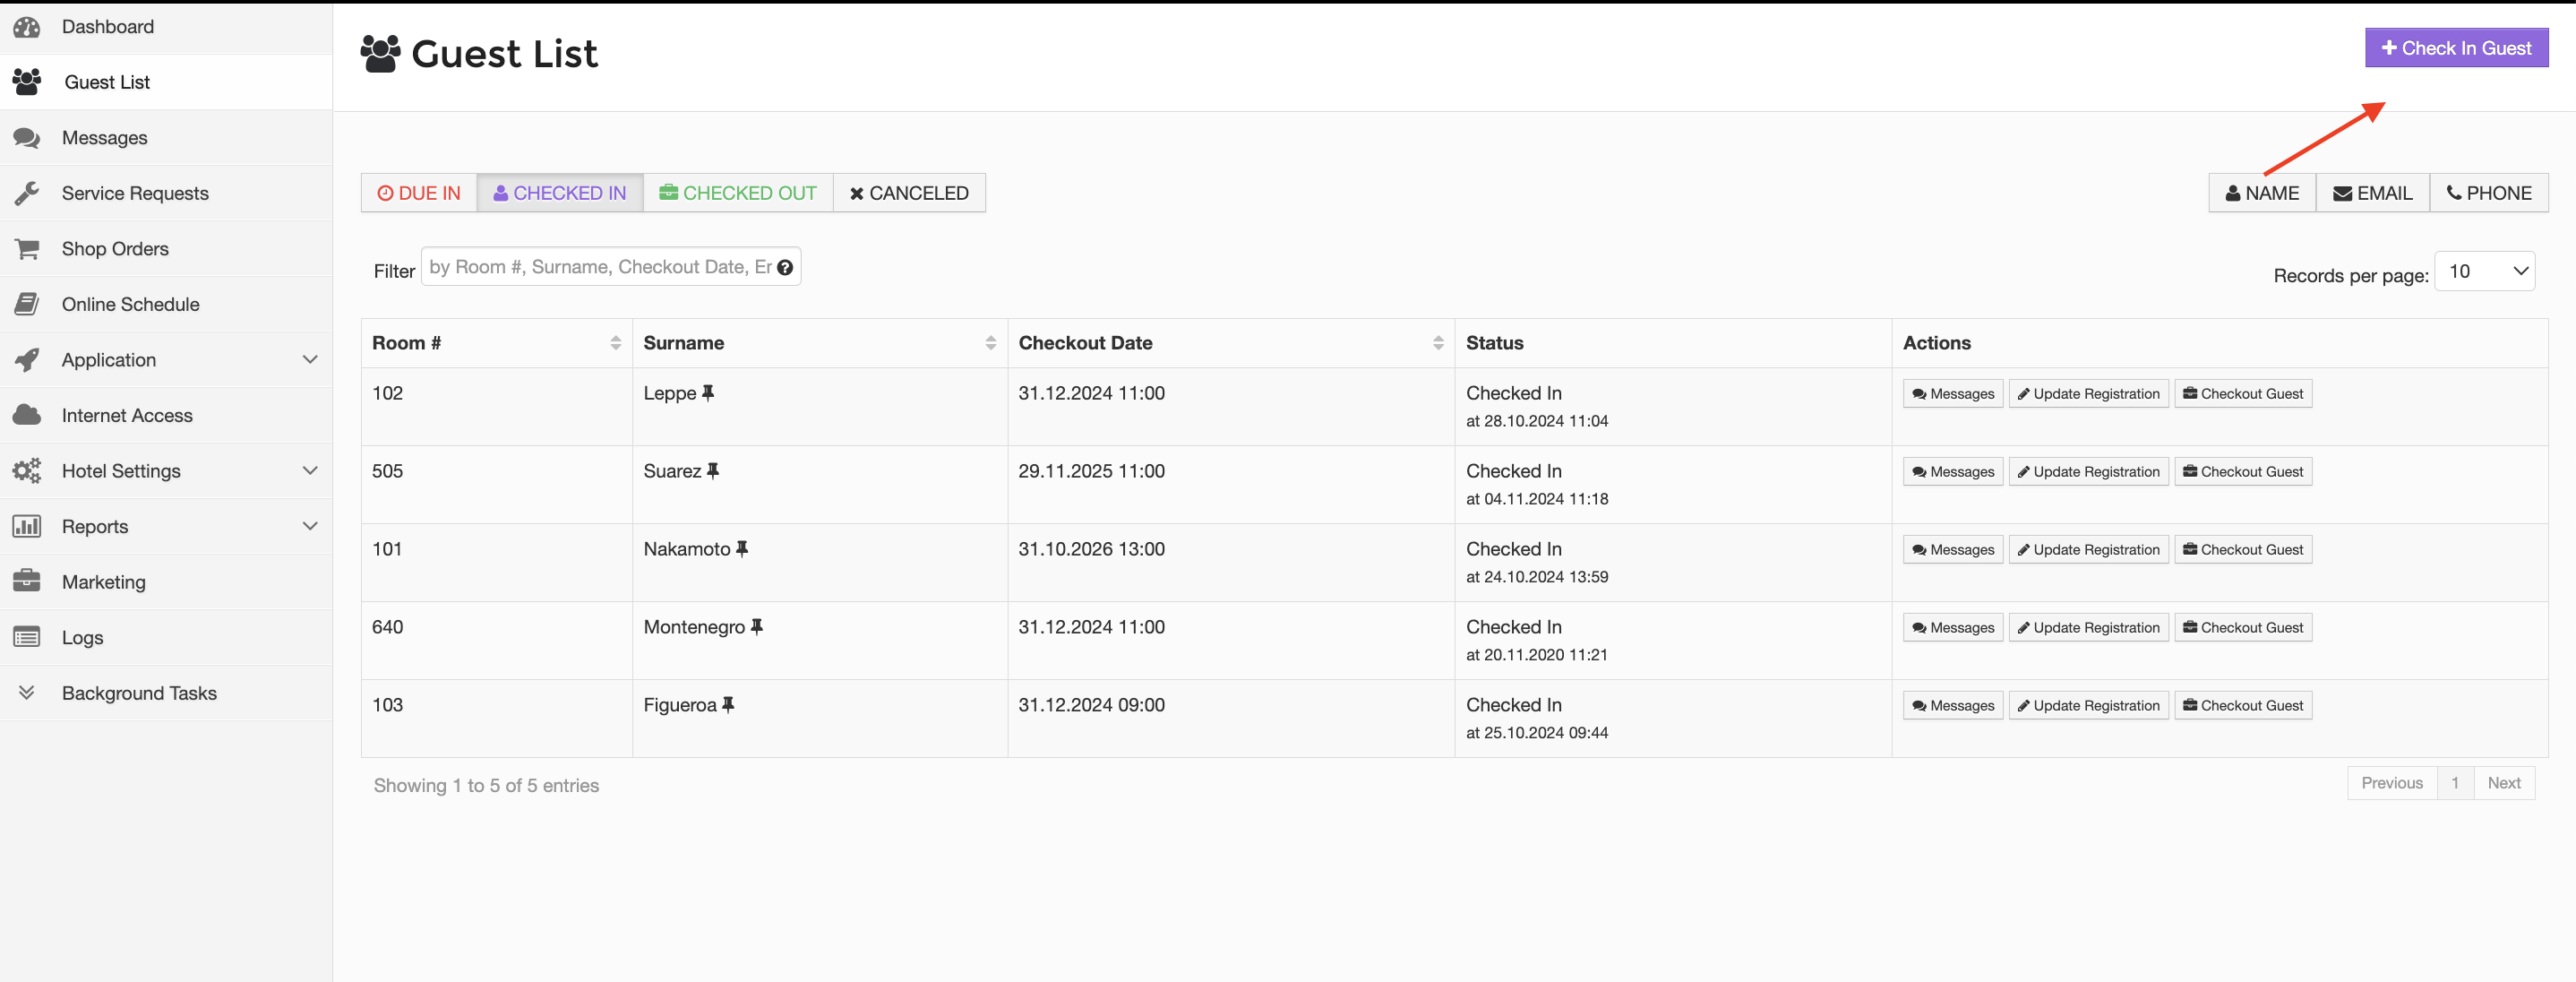Click the Internet Access cloud icon
Screen dimensions: 2576x982
[x=27, y=415]
